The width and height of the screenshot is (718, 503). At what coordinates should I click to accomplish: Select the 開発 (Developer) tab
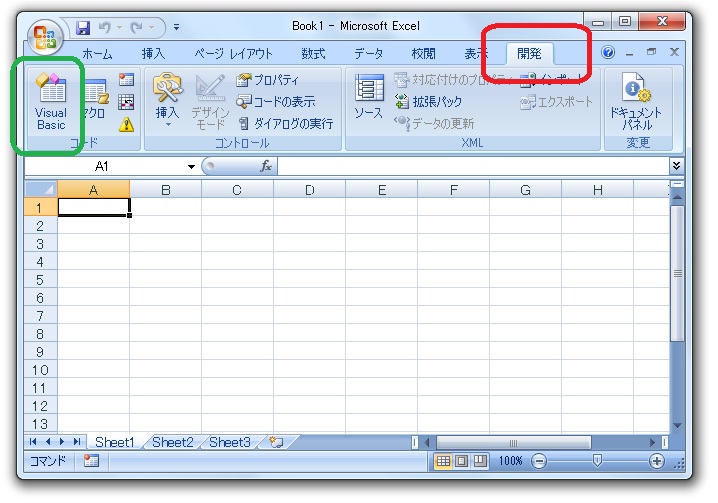(529, 54)
